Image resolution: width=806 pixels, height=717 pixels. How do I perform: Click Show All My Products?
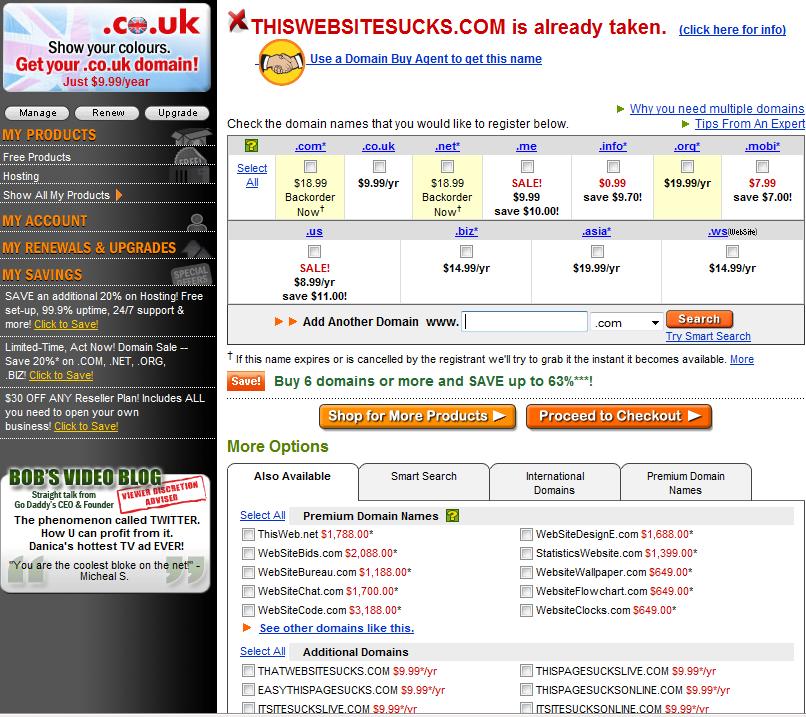click(x=57, y=195)
